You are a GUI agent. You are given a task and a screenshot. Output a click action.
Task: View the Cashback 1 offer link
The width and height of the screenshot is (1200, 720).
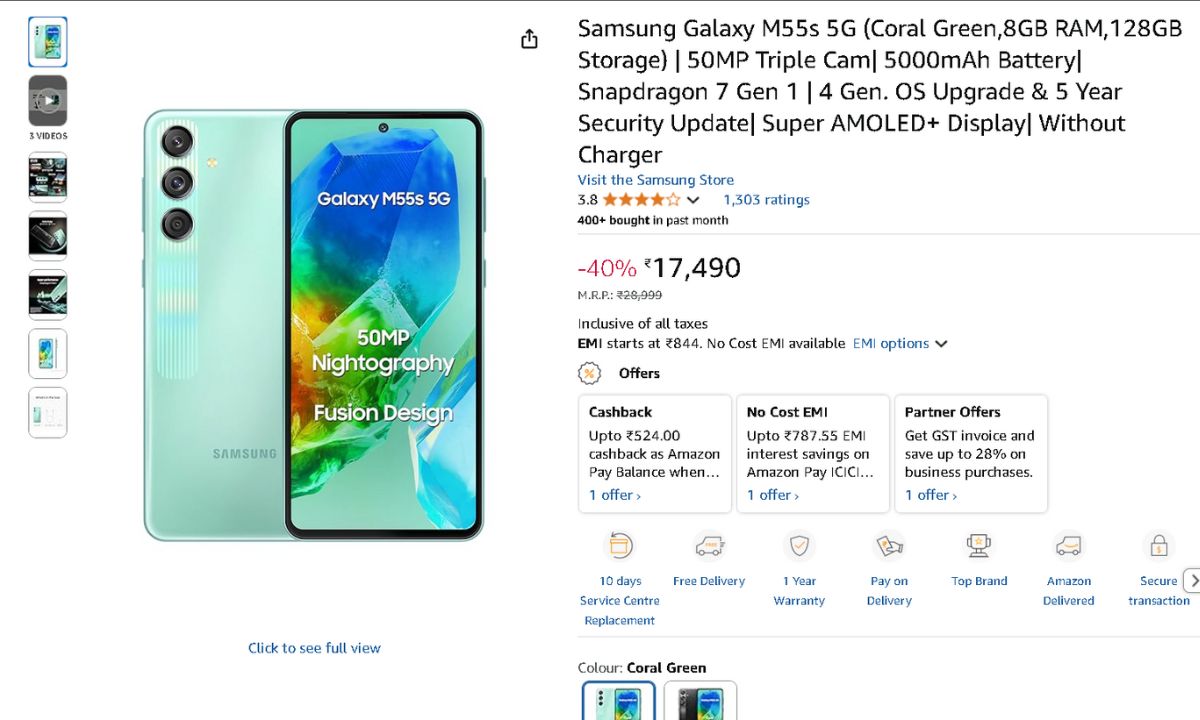(x=614, y=495)
